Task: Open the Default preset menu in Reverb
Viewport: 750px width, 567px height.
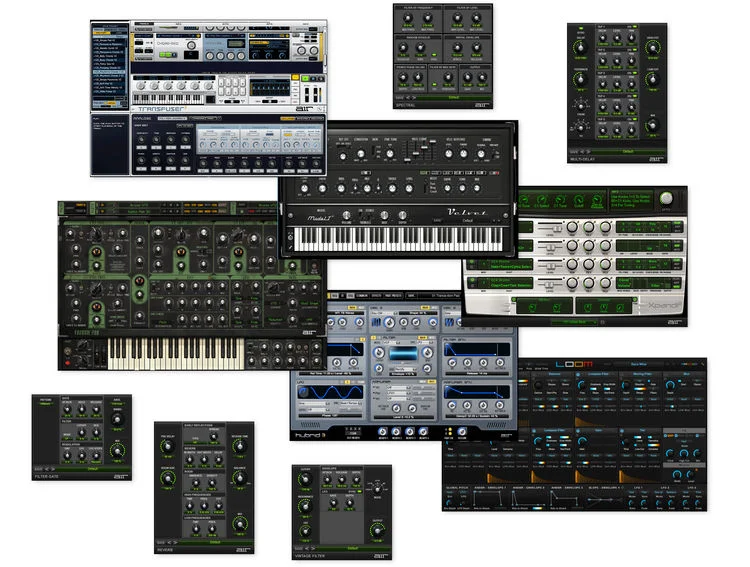Action: [215, 543]
